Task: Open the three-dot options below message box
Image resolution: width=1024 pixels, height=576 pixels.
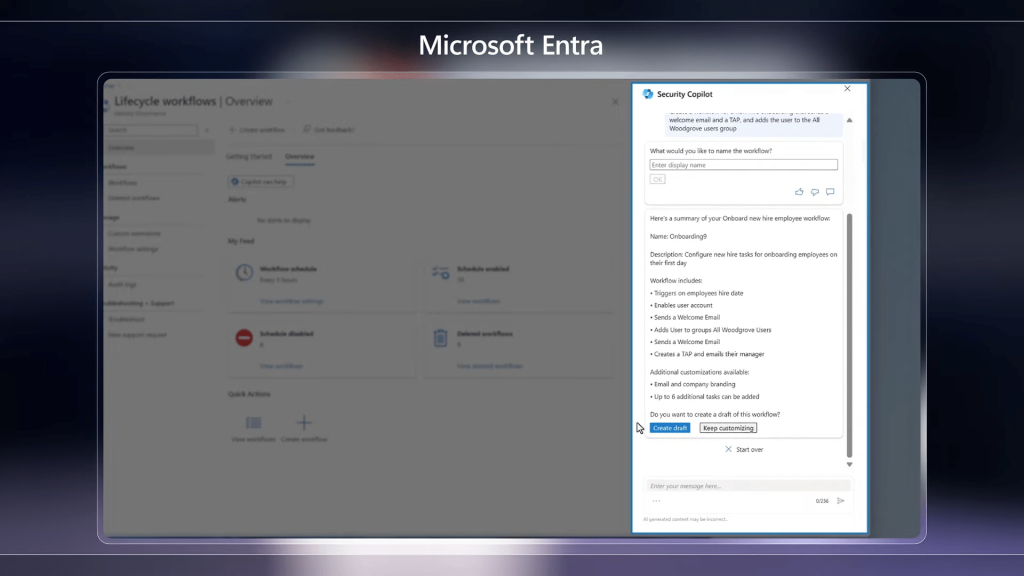Action: [656, 500]
